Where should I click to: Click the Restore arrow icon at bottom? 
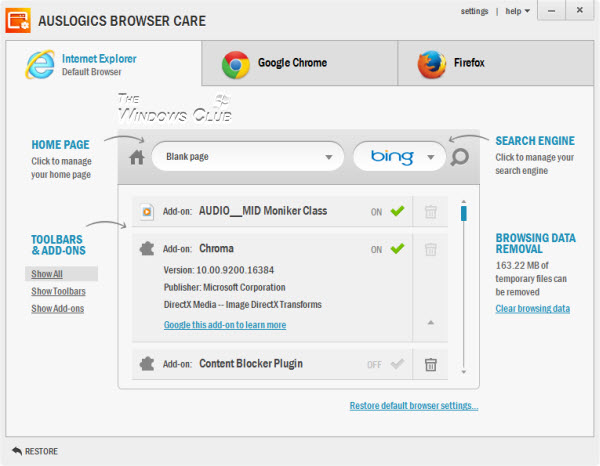(x=17, y=451)
